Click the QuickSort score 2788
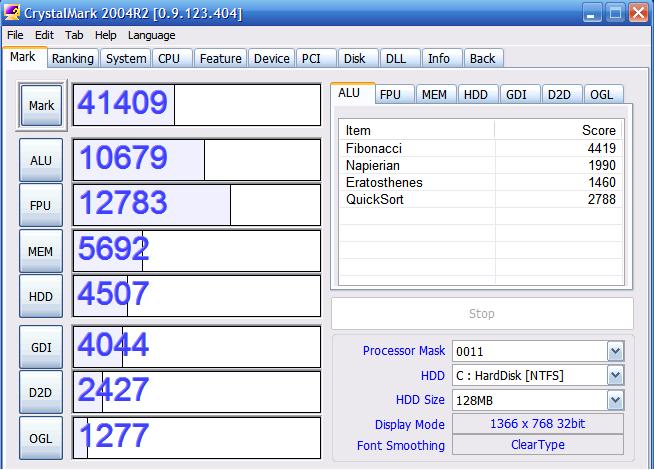Viewport: 655px width, 470px height. coord(602,199)
